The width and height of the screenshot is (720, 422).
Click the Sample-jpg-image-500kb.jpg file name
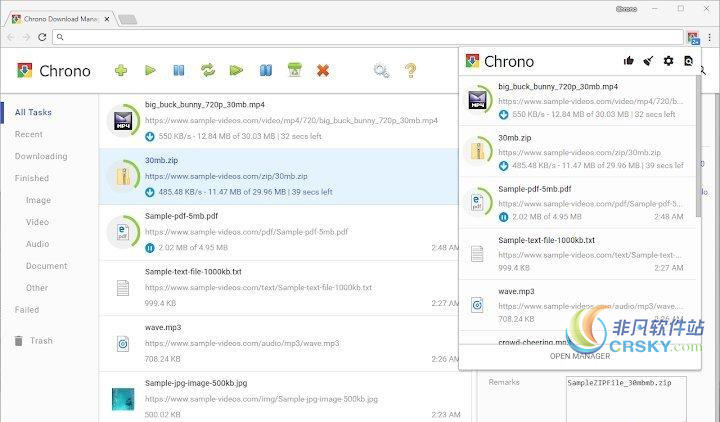click(x=196, y=383)
